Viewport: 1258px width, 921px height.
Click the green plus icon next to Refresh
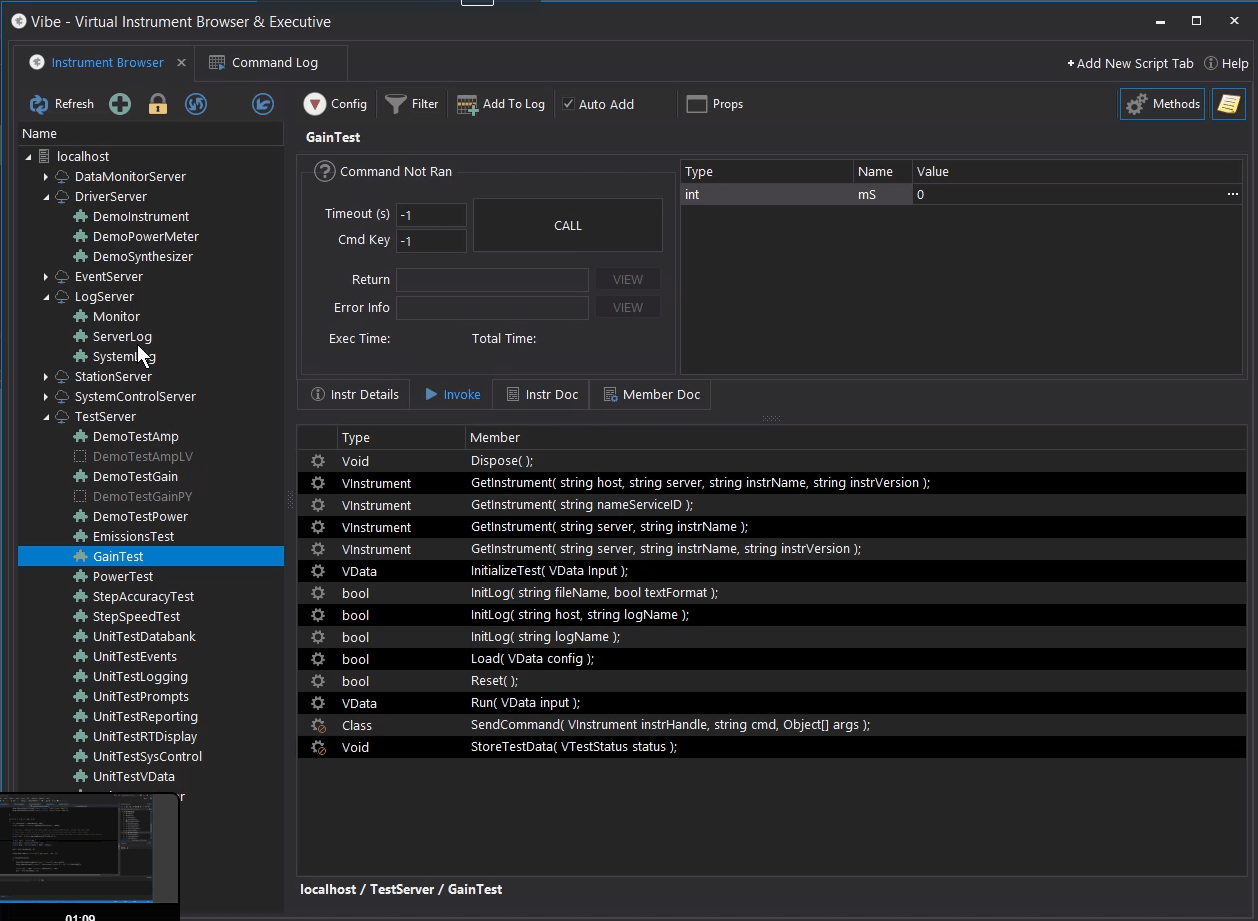point(119,103)
